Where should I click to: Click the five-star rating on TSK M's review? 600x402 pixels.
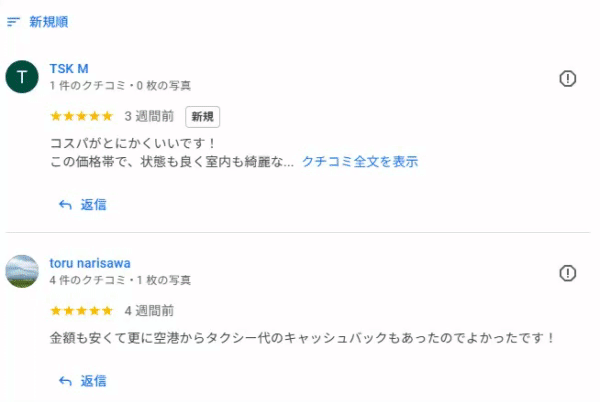[82, 116]
